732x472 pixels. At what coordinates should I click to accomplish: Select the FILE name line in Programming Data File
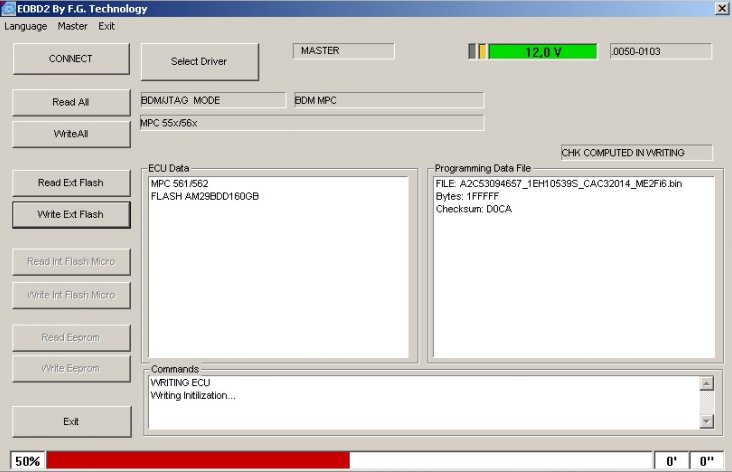pyautogui.click(x=559, y=183)
